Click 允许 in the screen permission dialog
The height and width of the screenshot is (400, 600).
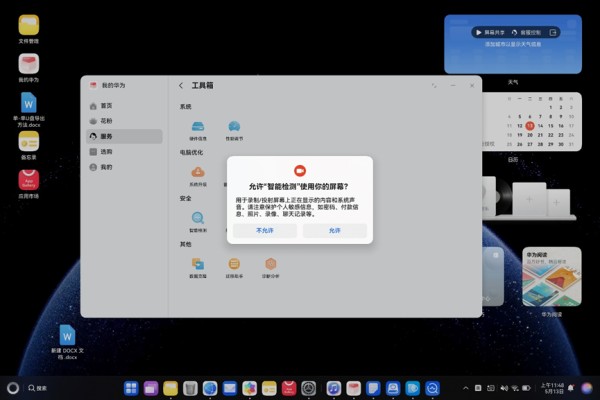(334, 230)
